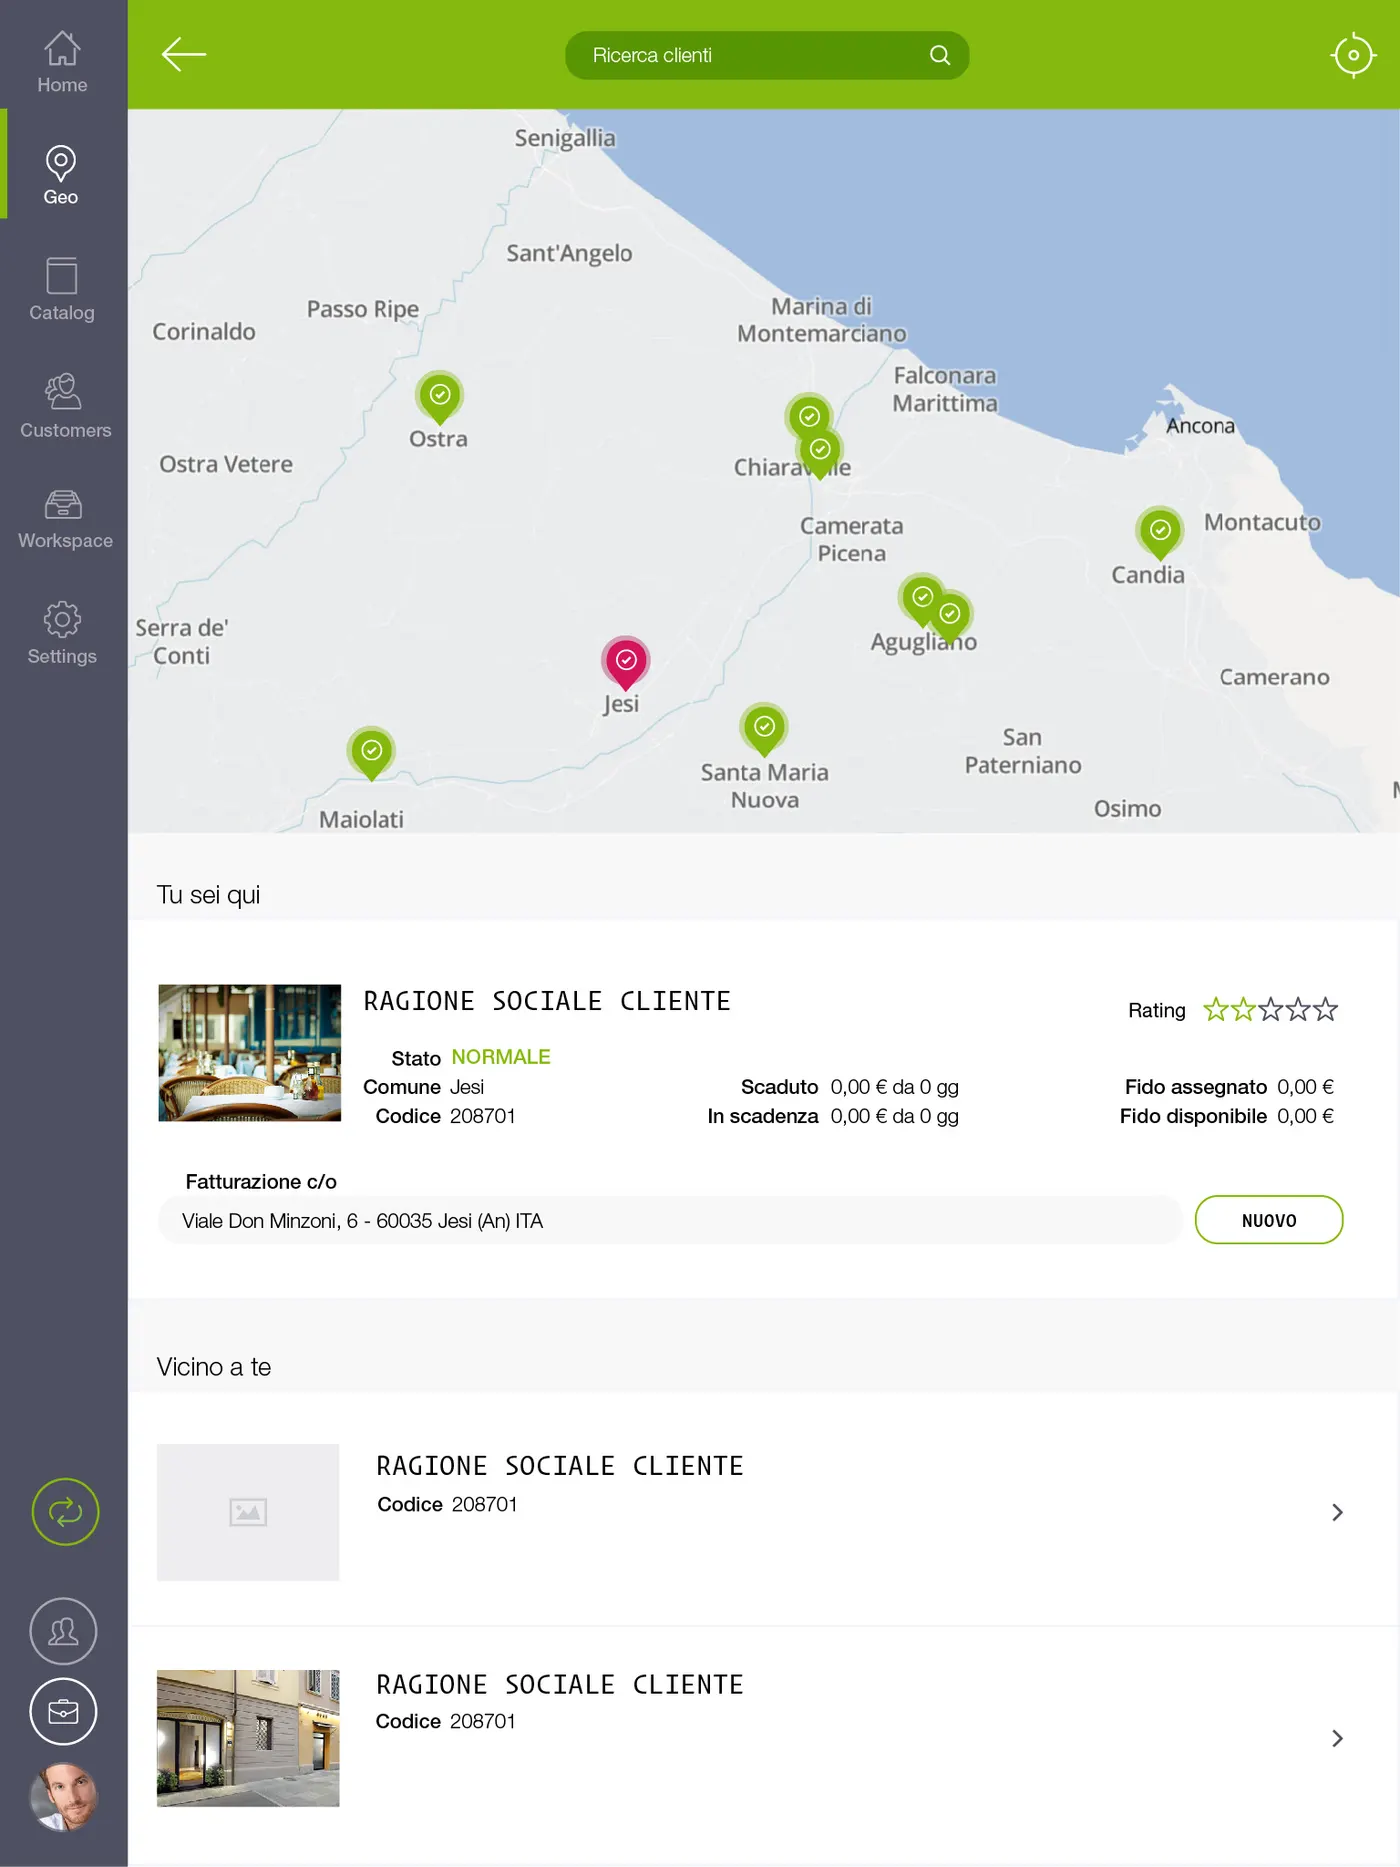Select the pin at Santa Maria Nuova

pyautogui.click(x=764, y=728)
